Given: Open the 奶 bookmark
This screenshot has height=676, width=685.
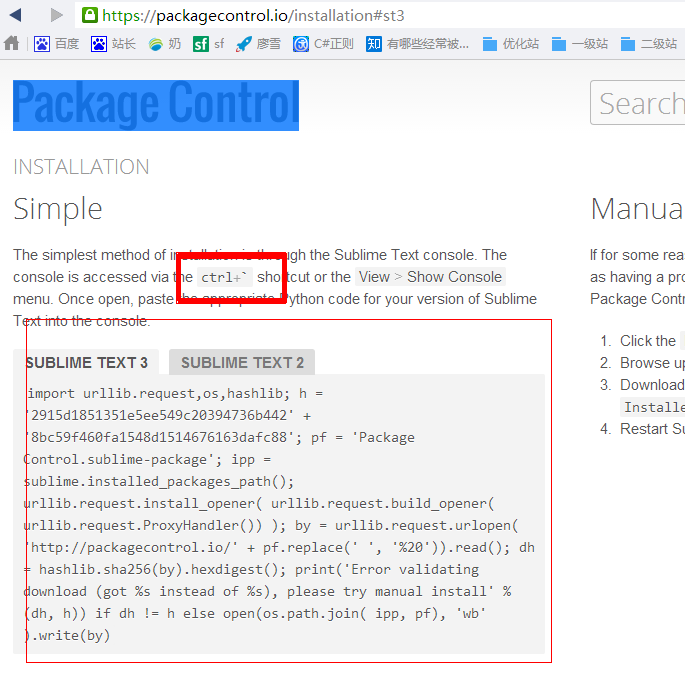Looking at the screenshot, I should (x=164, y=44).
